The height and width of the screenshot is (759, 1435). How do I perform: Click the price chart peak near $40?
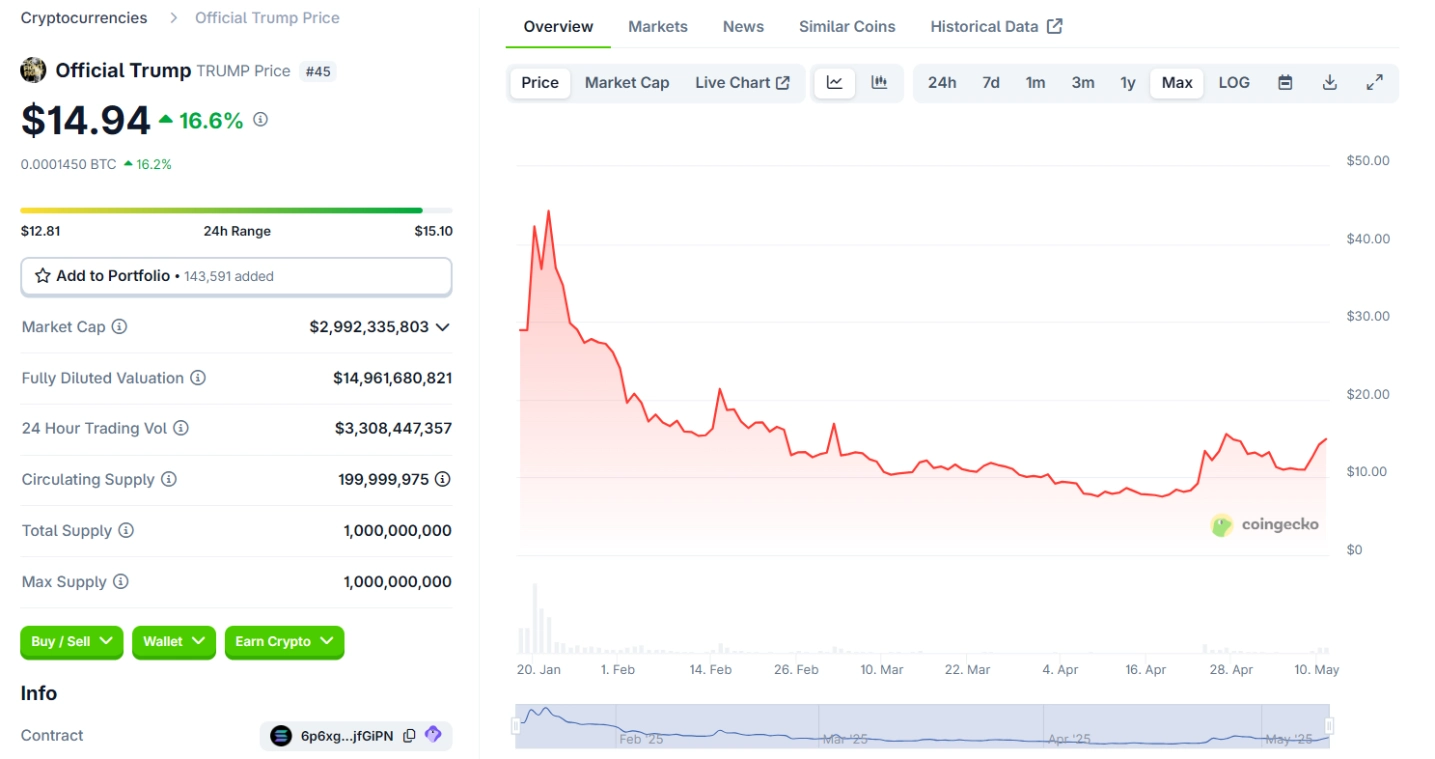point(548,212)
